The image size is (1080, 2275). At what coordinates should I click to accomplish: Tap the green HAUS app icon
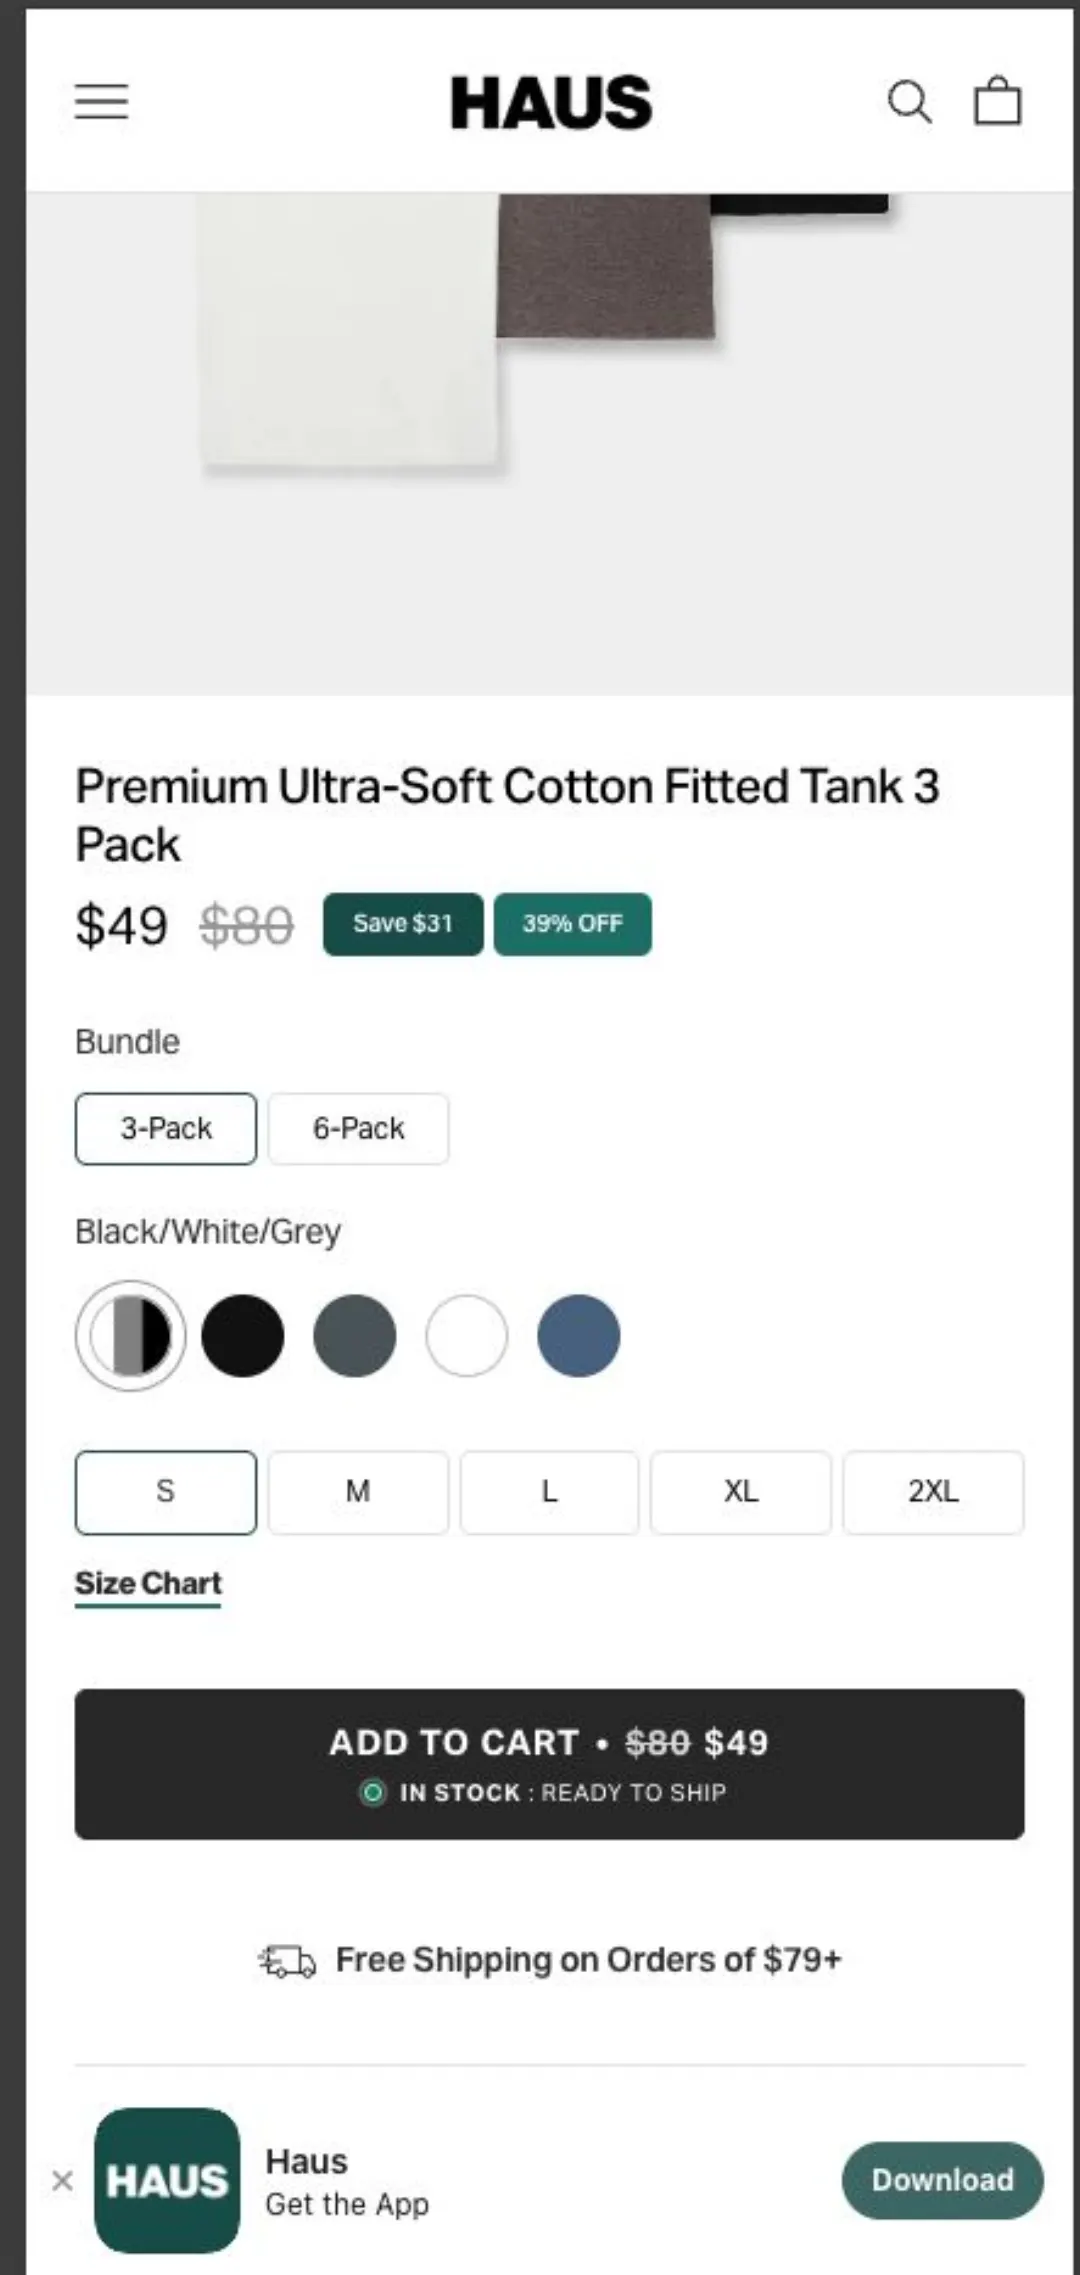click(x=167, y=2180)
